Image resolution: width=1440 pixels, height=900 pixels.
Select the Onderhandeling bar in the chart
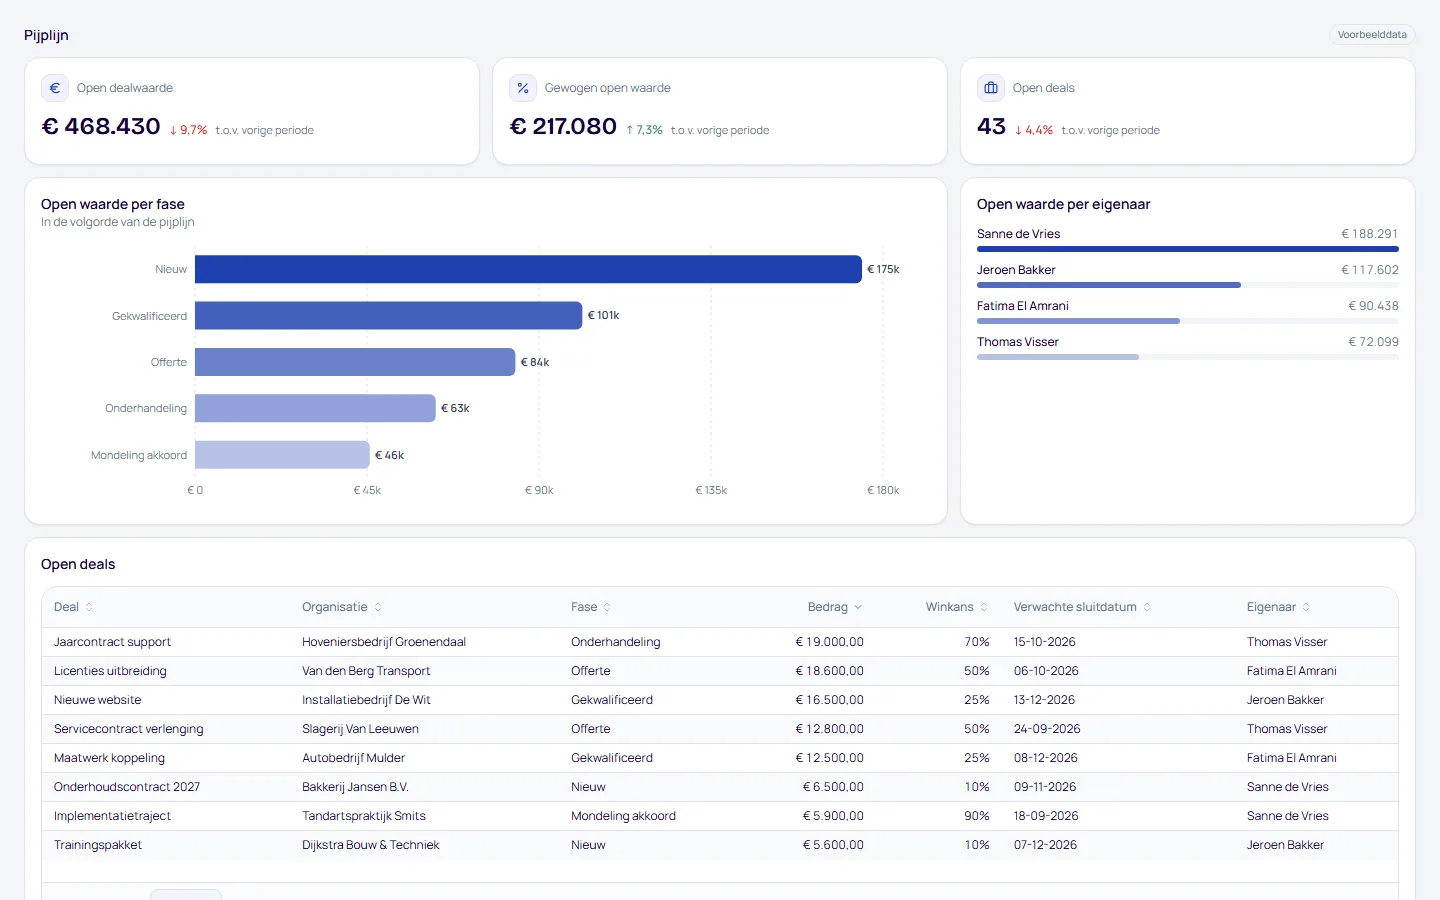coord(315,408)
